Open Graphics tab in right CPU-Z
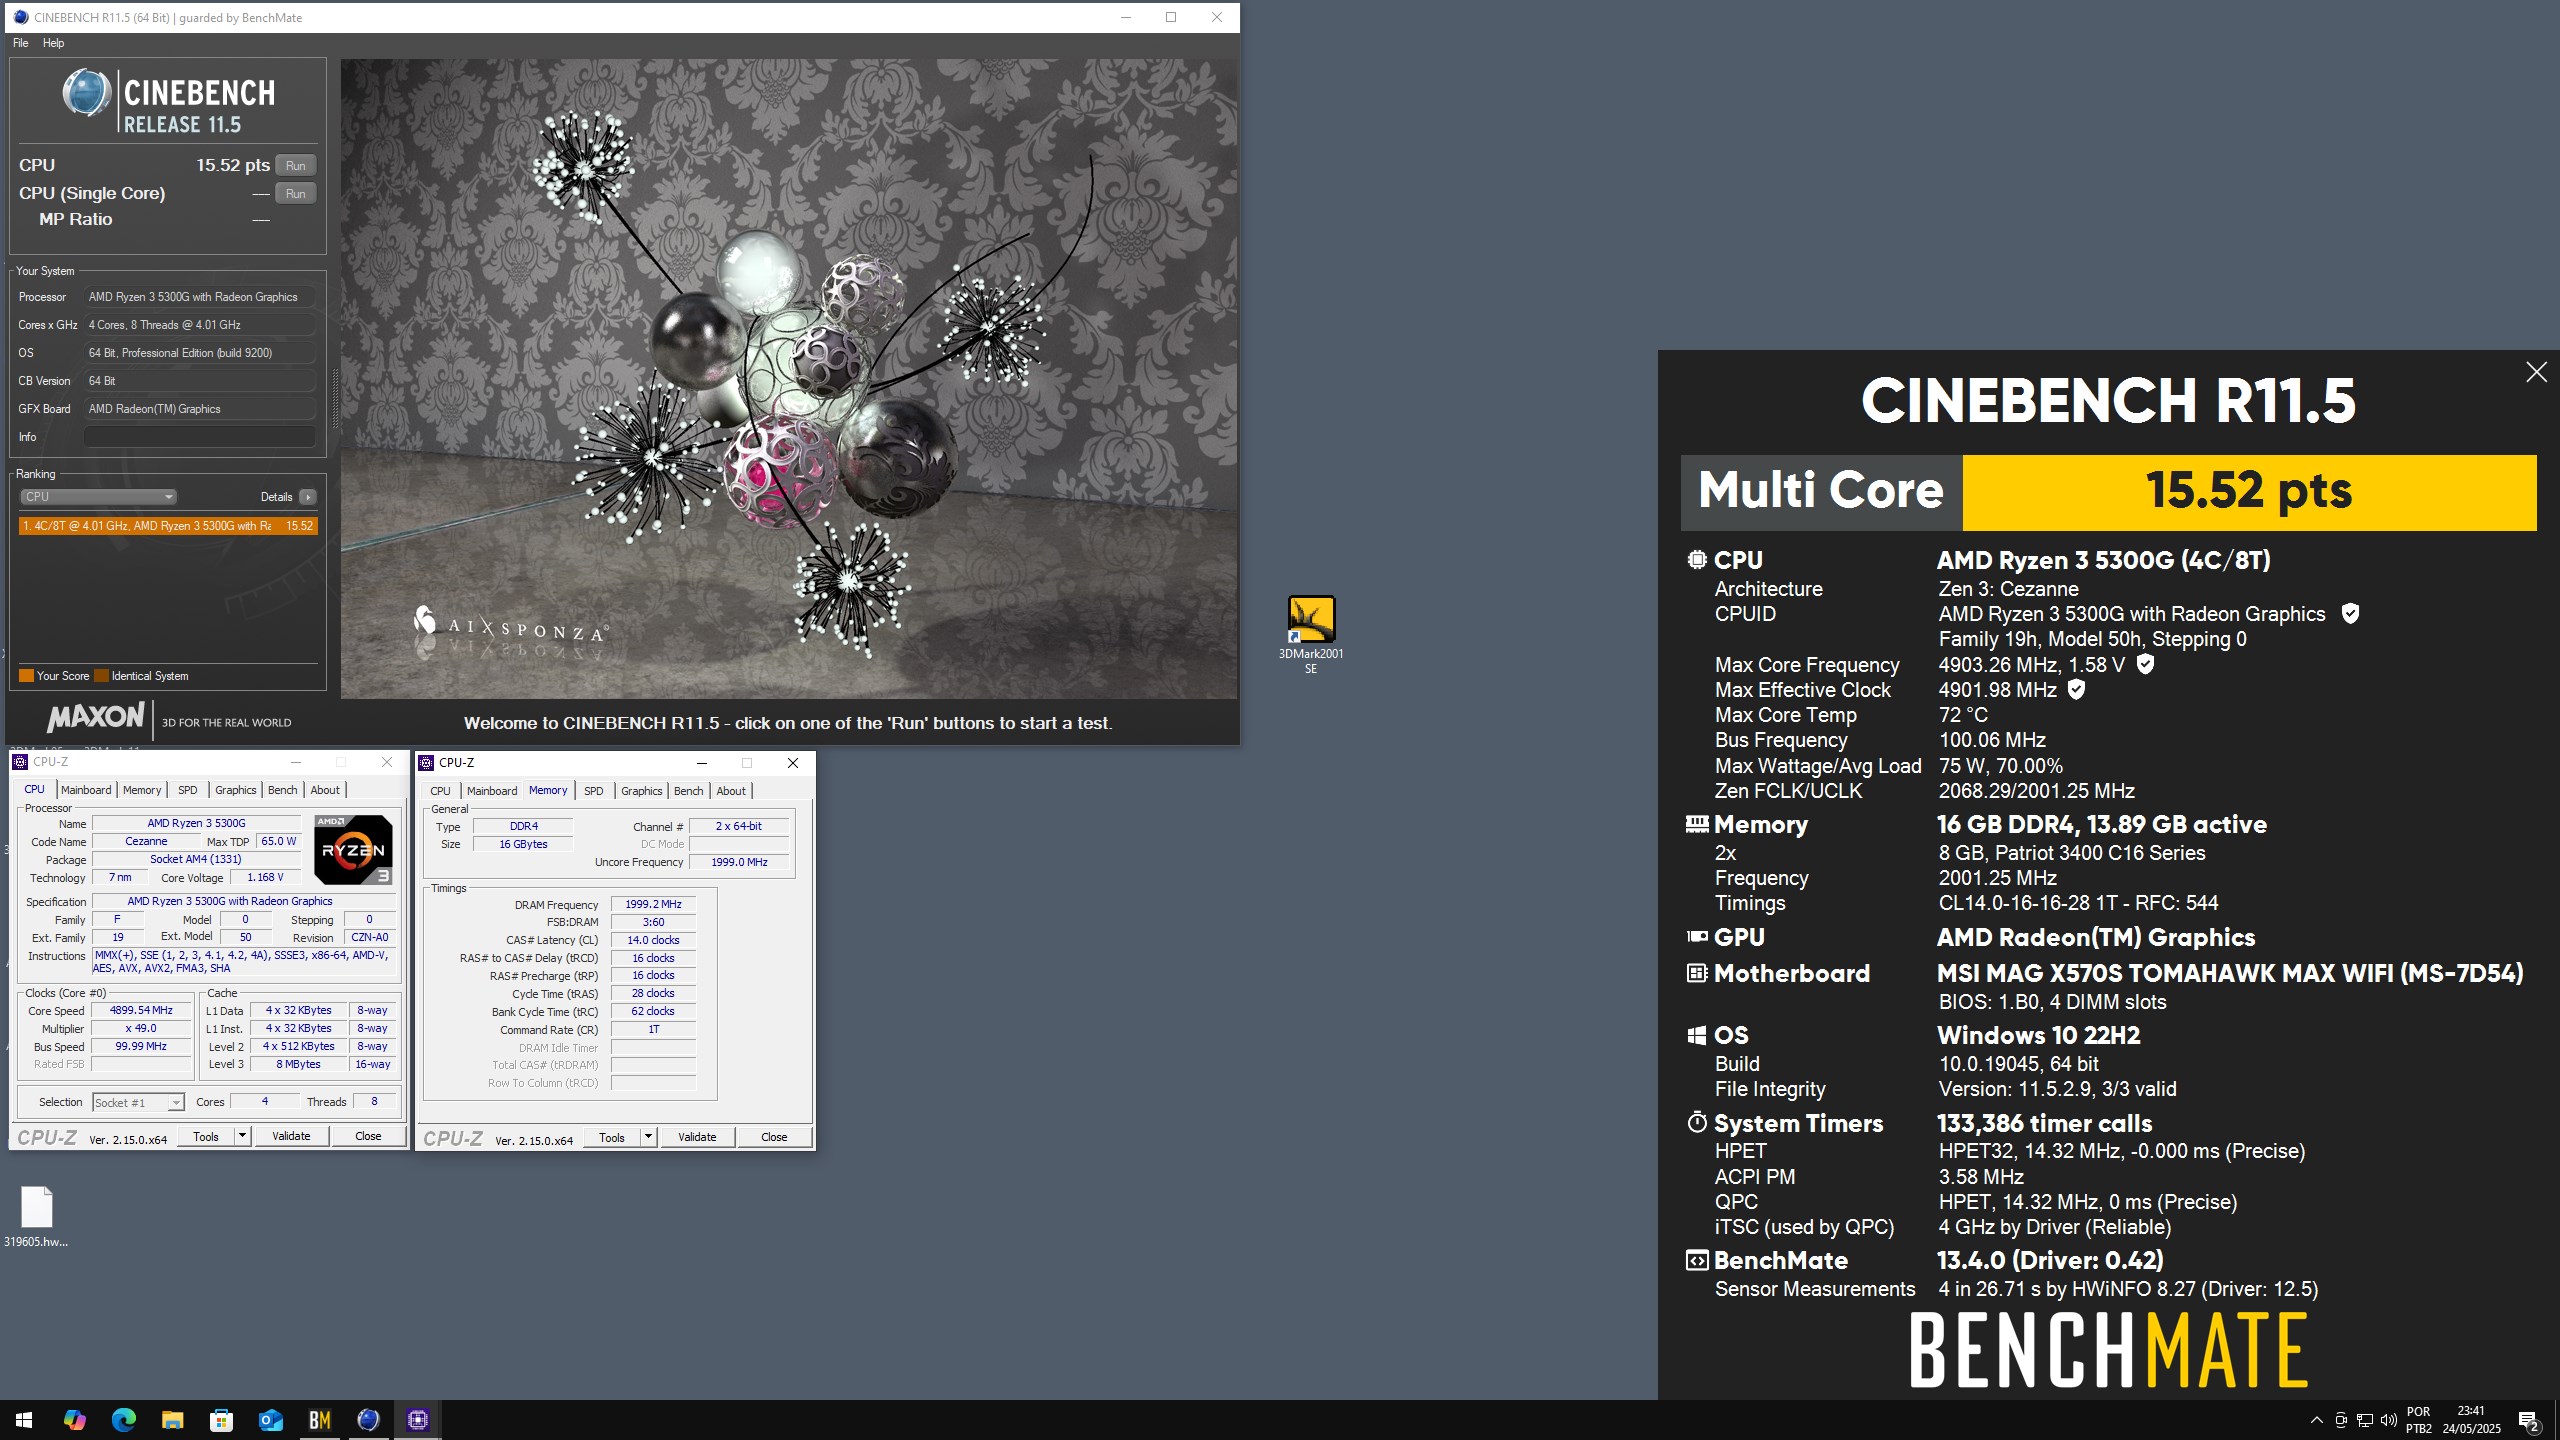The image size is (2560, 1440). click(642, 791)
